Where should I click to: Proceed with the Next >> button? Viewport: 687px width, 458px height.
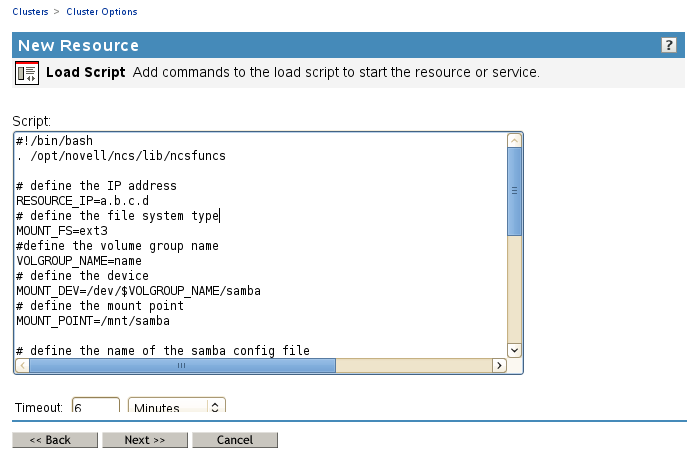(x=145, y=440)
